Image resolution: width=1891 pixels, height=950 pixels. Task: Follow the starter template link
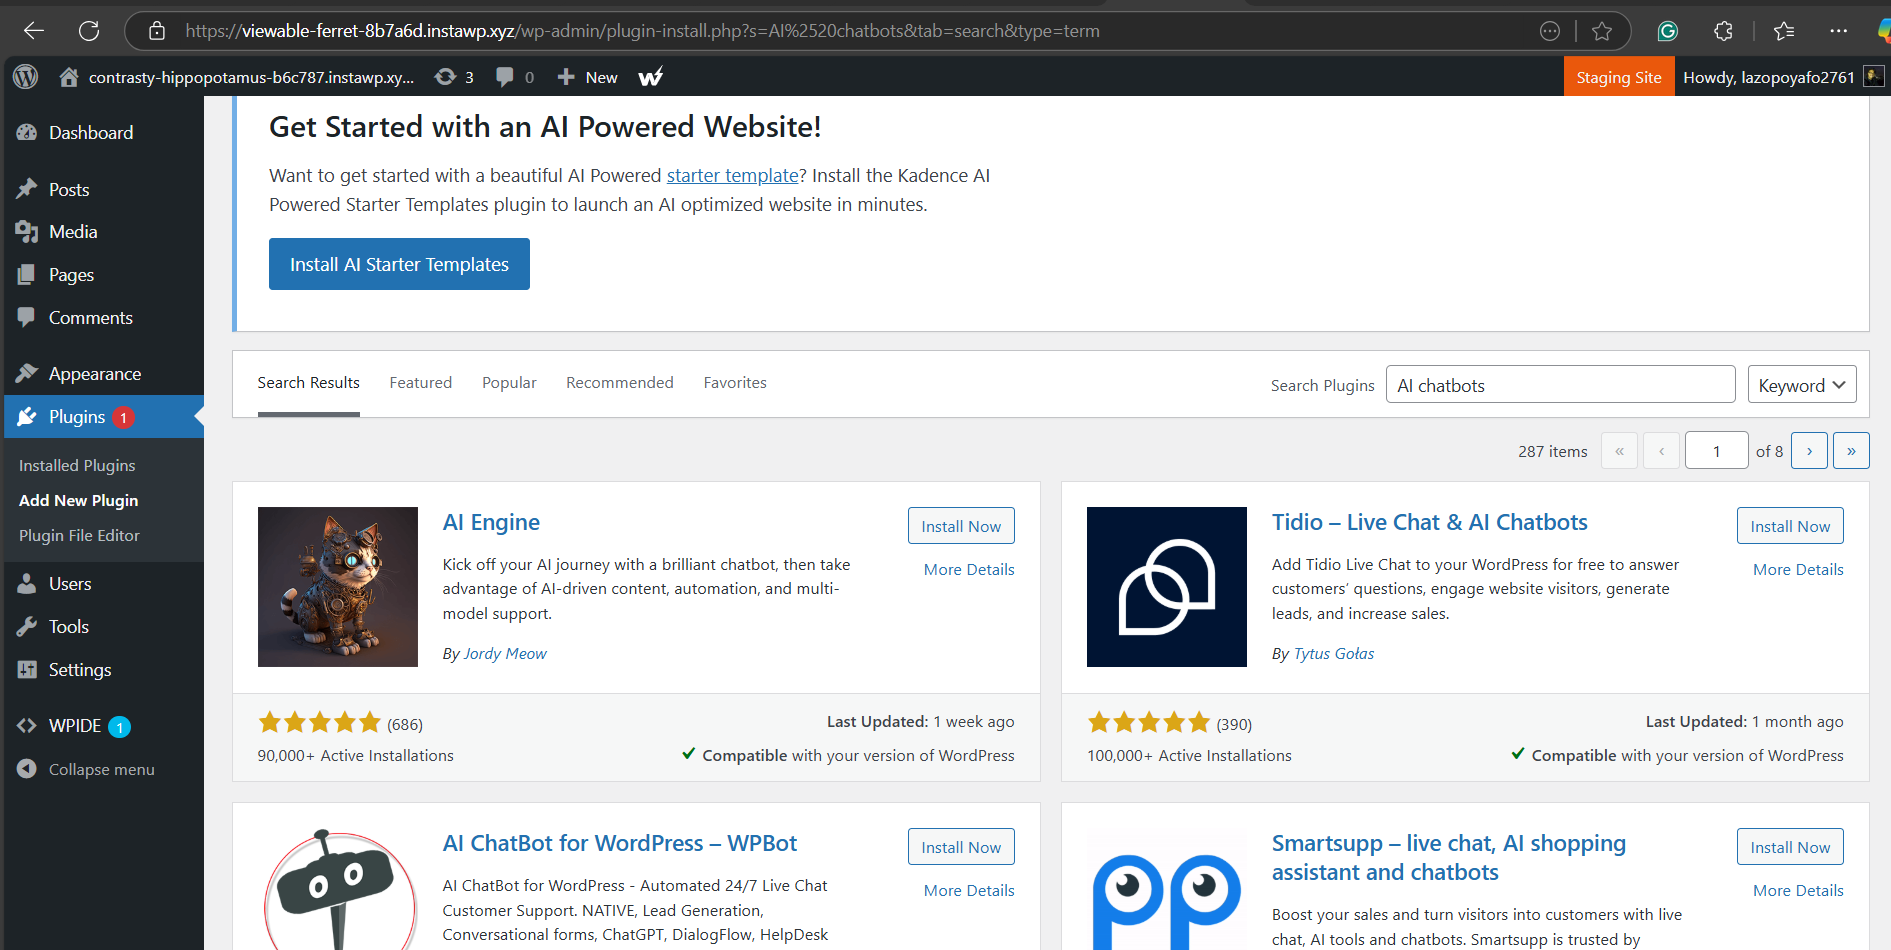tap(733, 176)
